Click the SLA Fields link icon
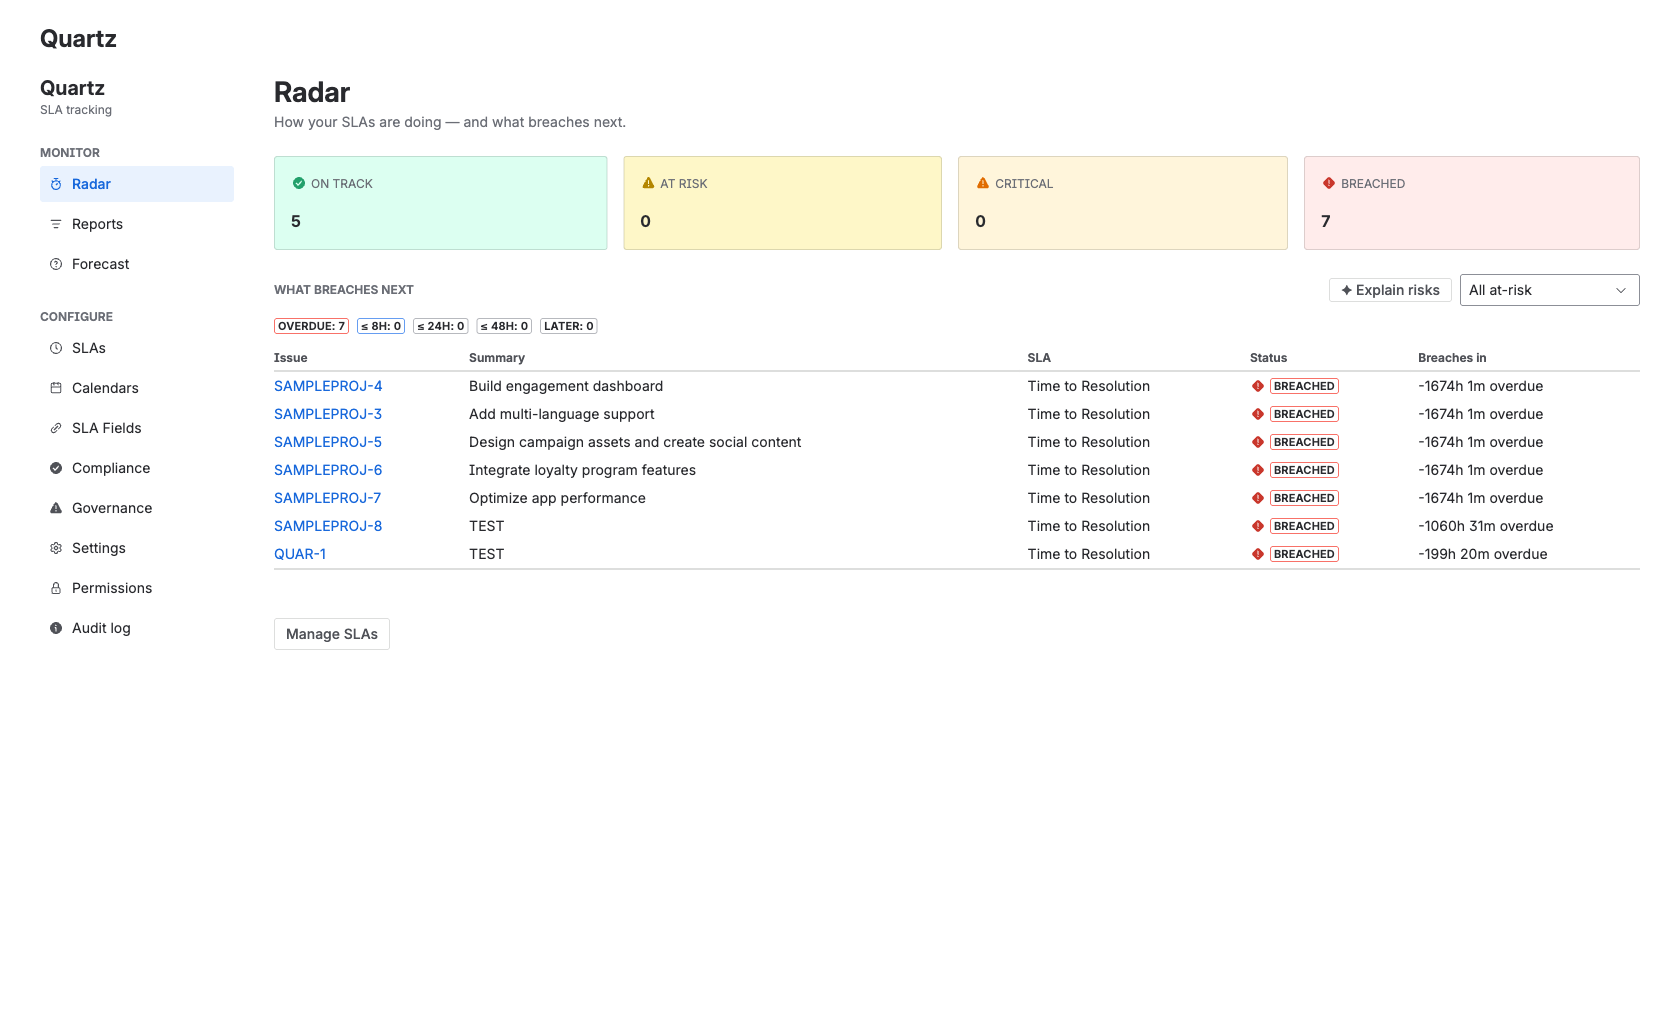Image resolution: width=1680 pixels, height=1032 pixels. (56, 428)
